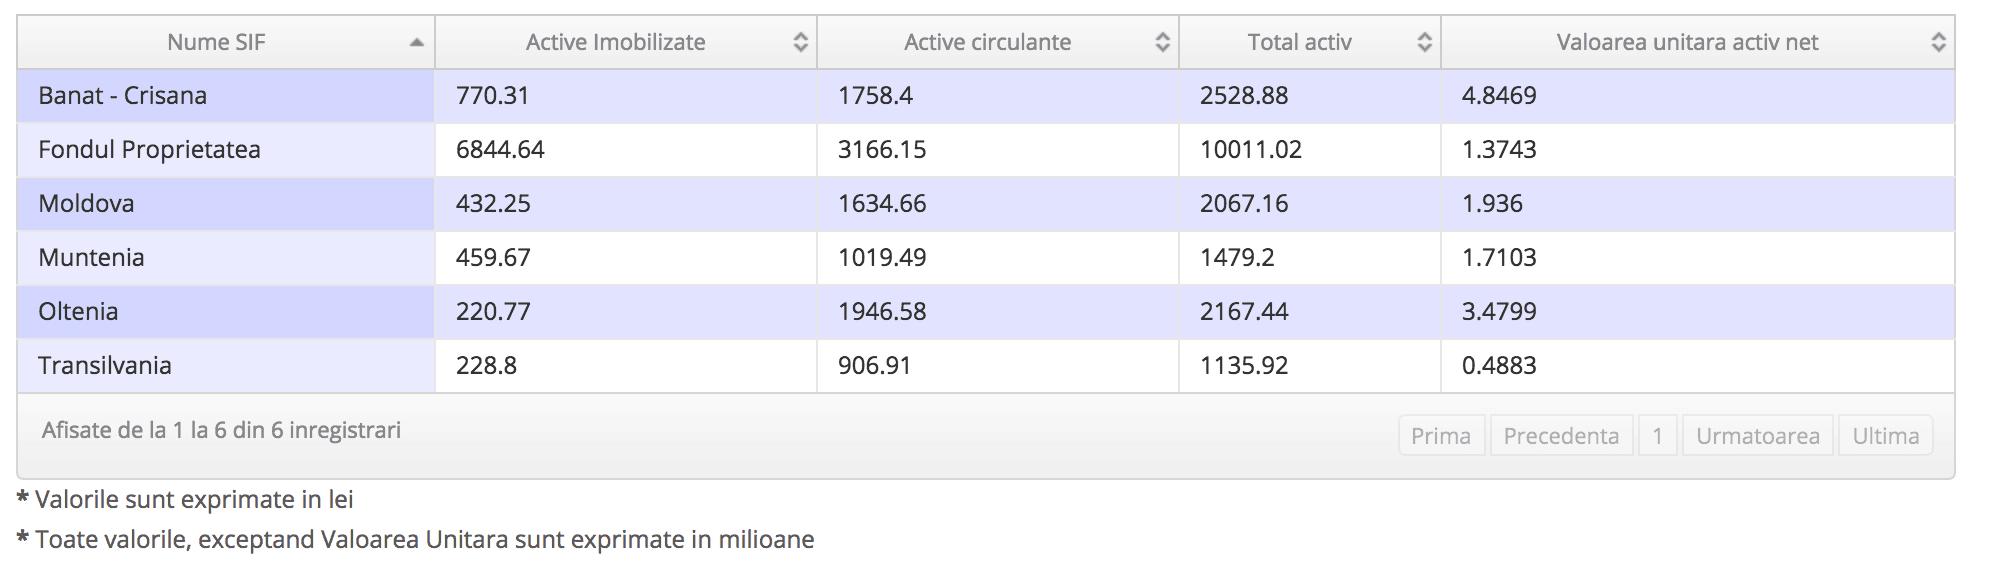Select the Moldova row name cell

226,204
